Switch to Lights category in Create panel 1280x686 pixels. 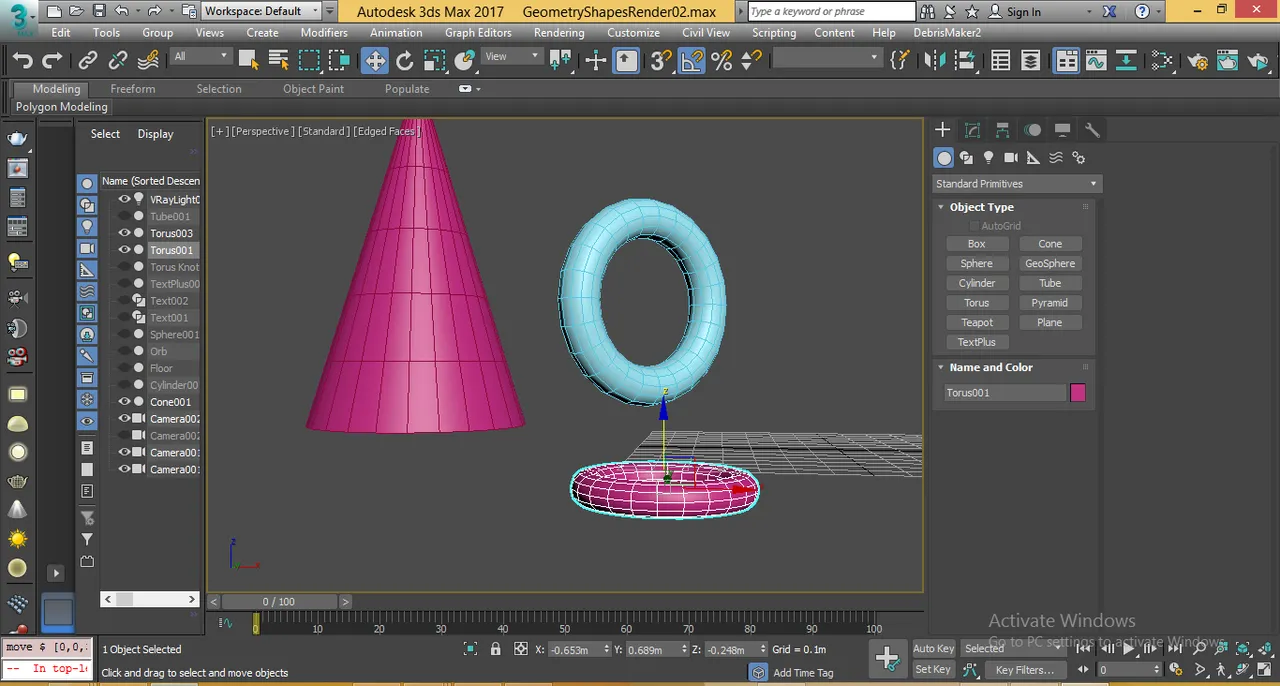(988, 158)
